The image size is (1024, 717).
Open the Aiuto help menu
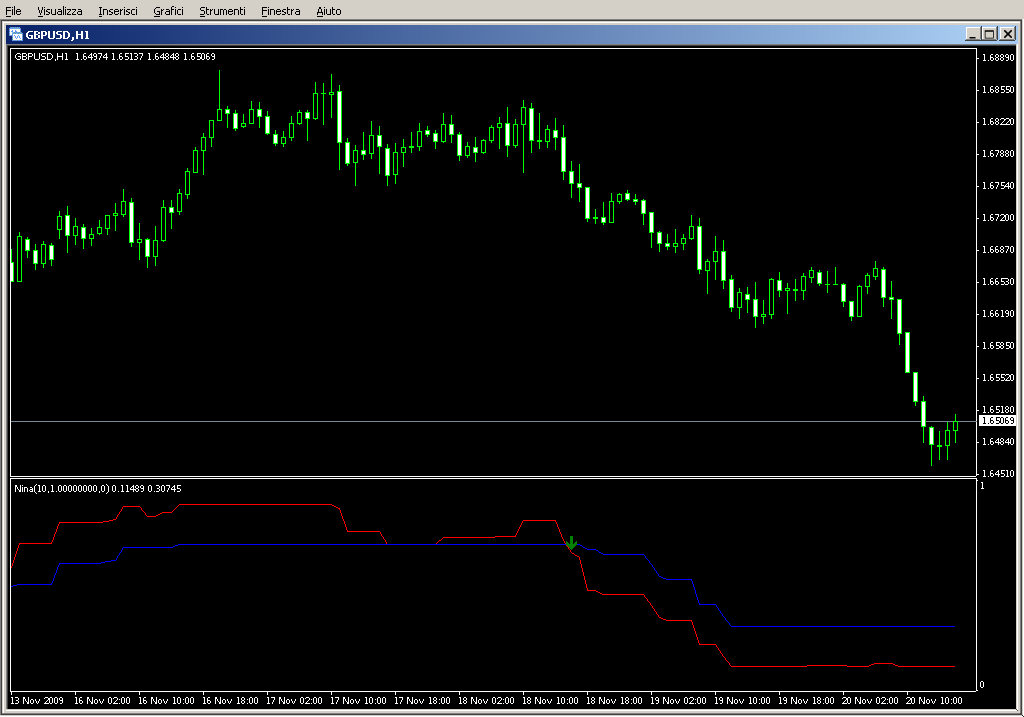328,11
